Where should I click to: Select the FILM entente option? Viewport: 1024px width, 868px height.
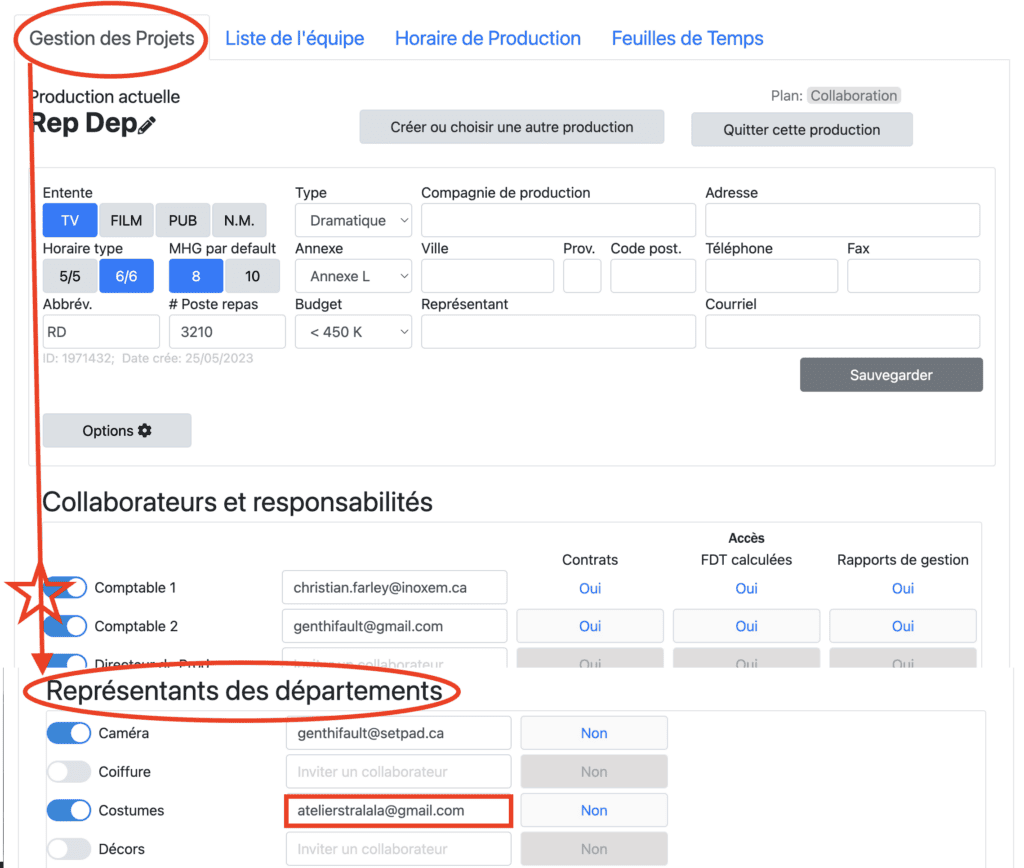(126, 220)
